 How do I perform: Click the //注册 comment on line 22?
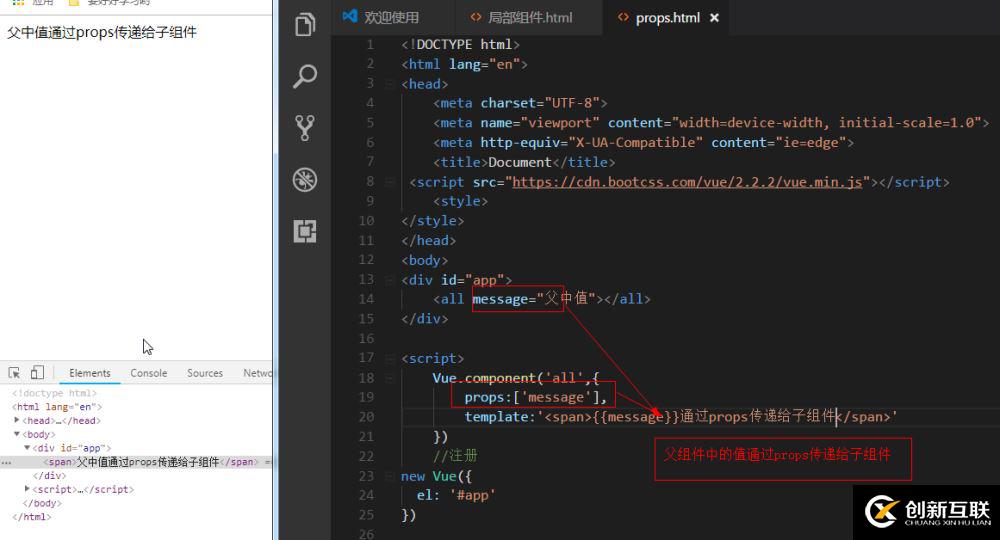click(x=455, y=456)
